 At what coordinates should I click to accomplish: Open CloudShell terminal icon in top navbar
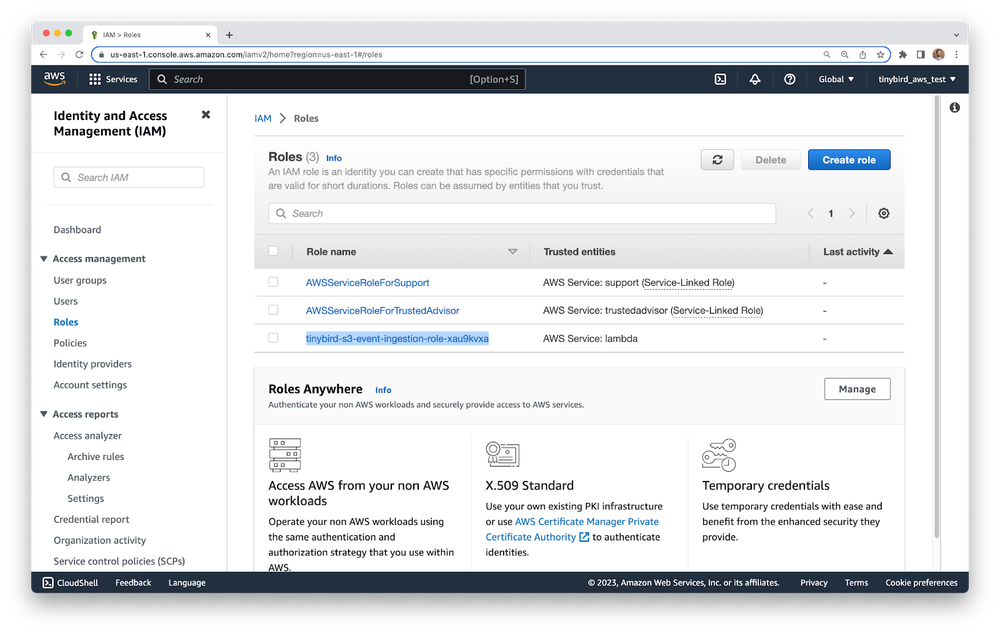720,79
